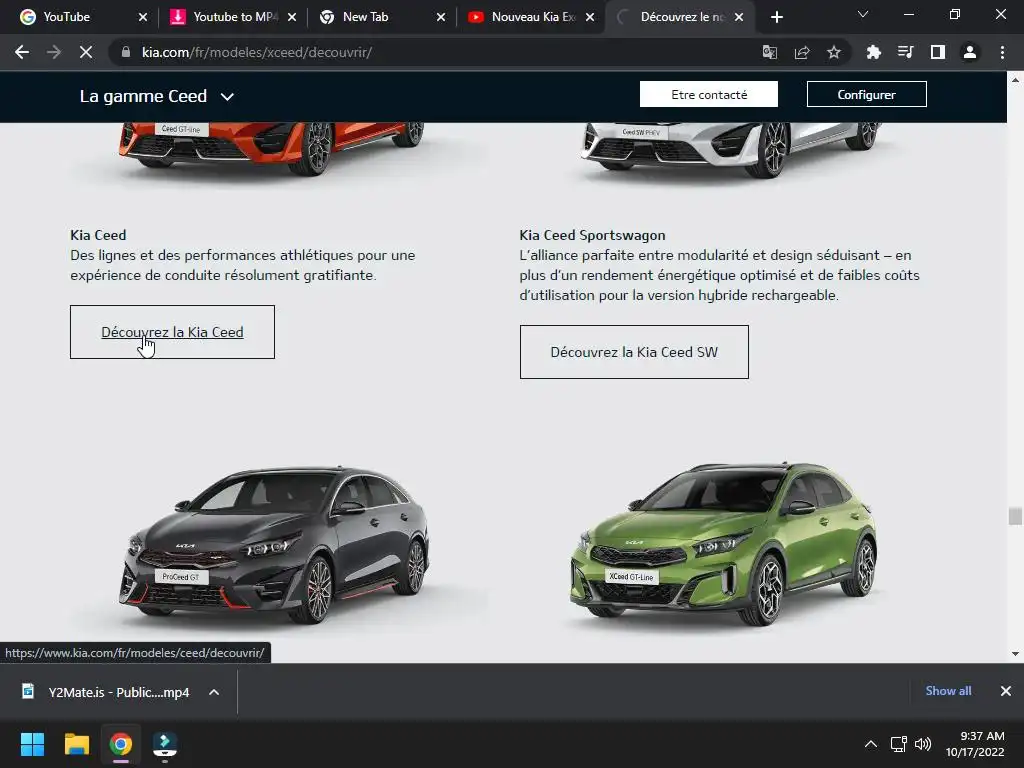
Task: Close the Youtube to MP4 tab
Action: coord(292,17)
